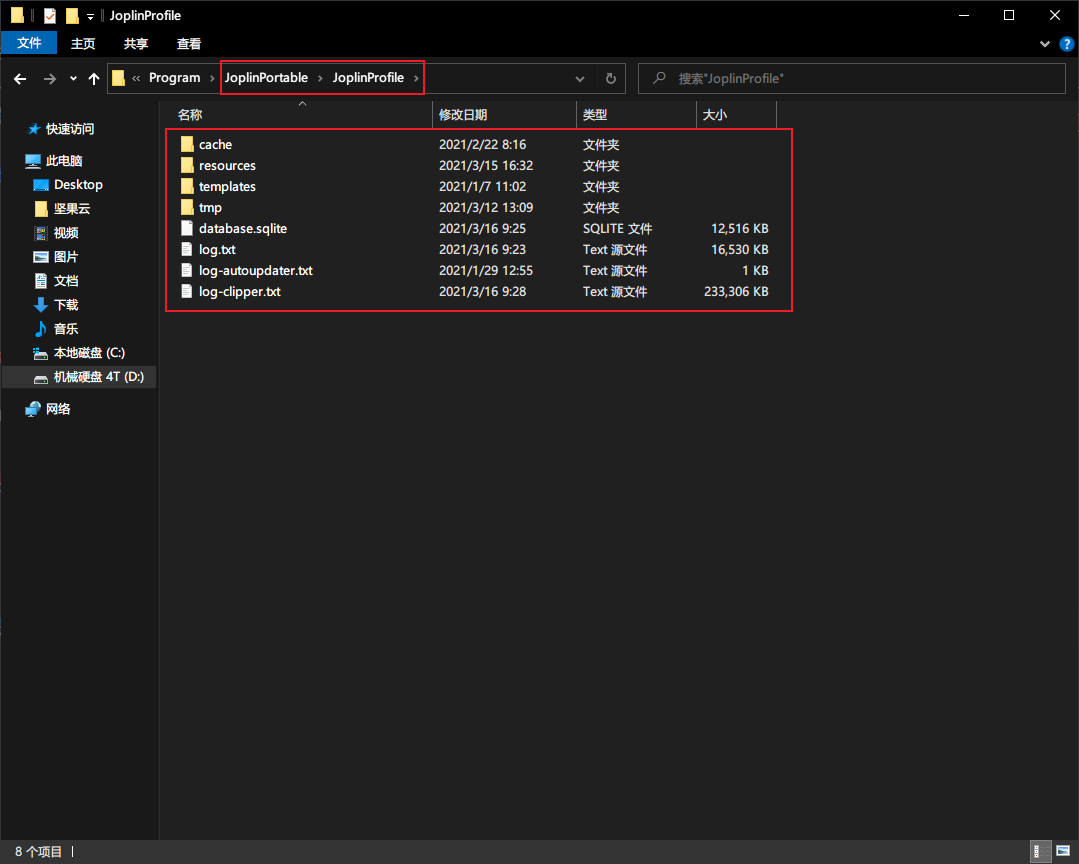Viewport: 1079px width, 864px height.
Task: Go back with the back arrow
Action: (x=20, y=79)
